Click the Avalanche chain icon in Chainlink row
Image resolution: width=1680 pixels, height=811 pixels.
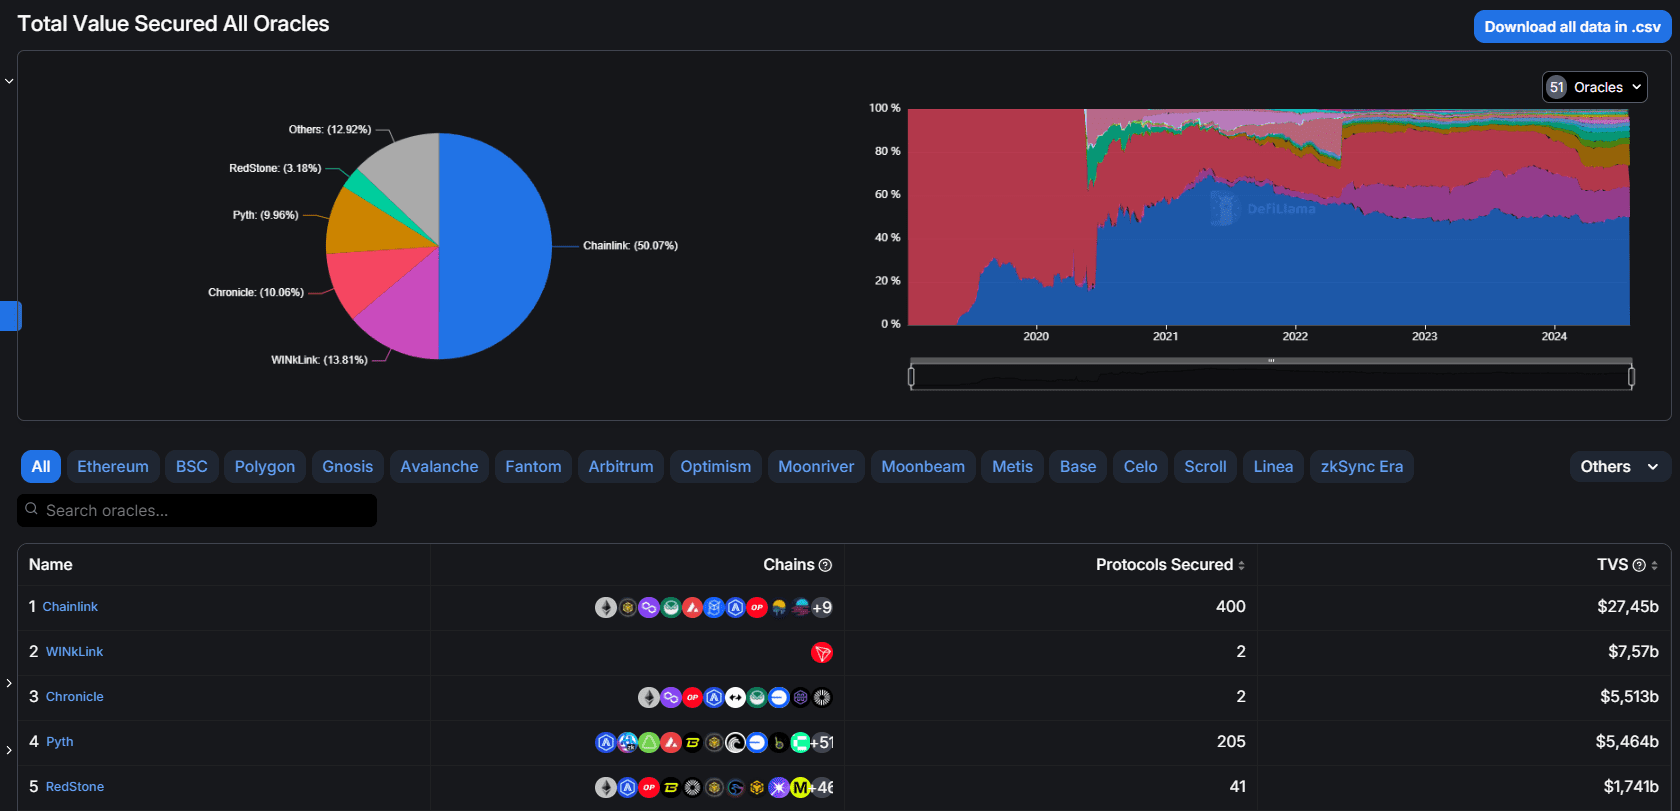(692, 608)
